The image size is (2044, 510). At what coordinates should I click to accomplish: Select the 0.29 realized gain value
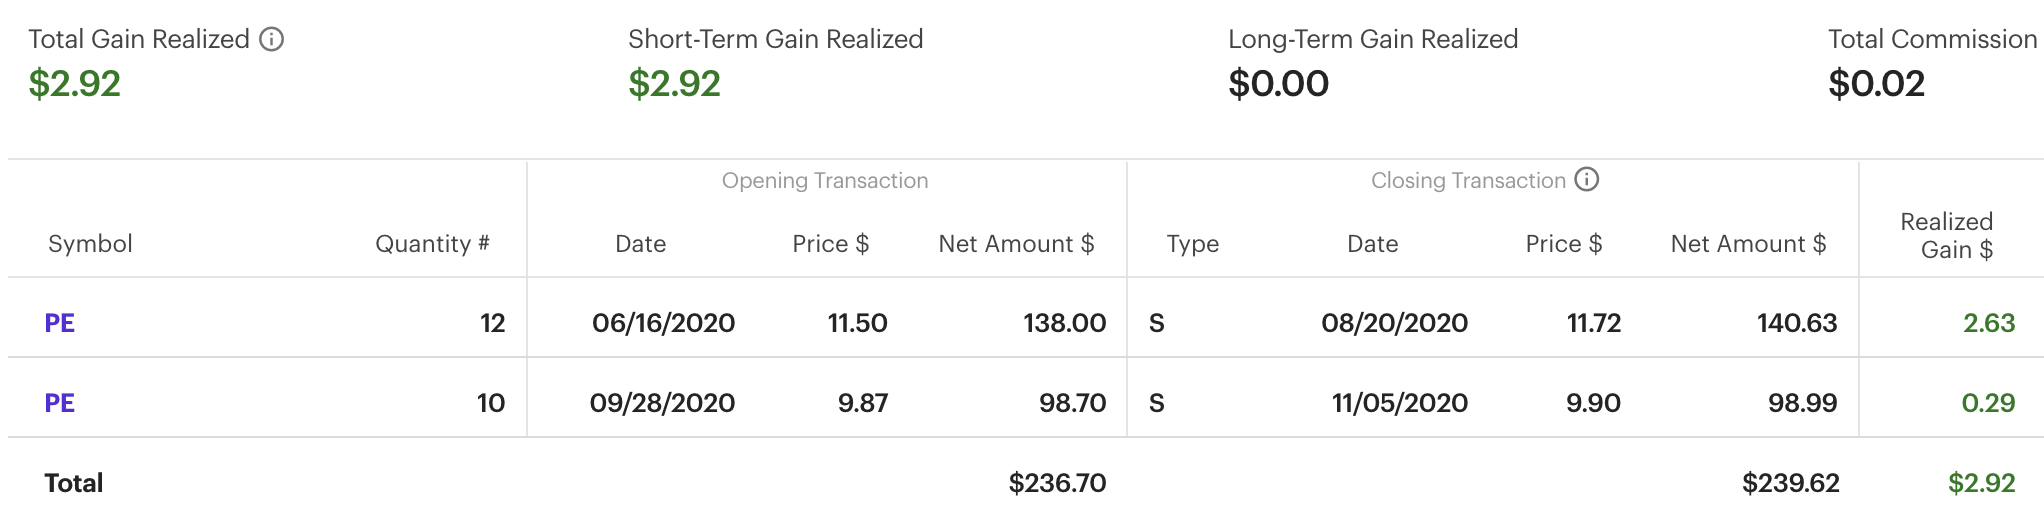pos(1988,403)
